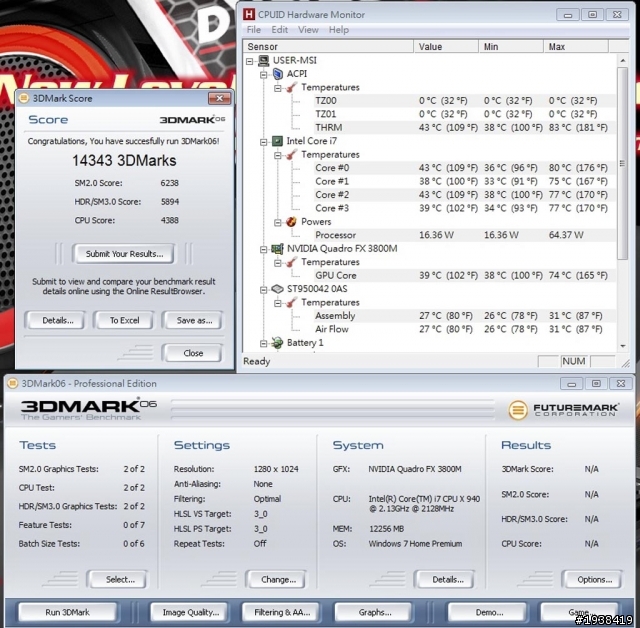Click the ST950042 0AS hard drive icon
The image size is (640, 628).
278,289
